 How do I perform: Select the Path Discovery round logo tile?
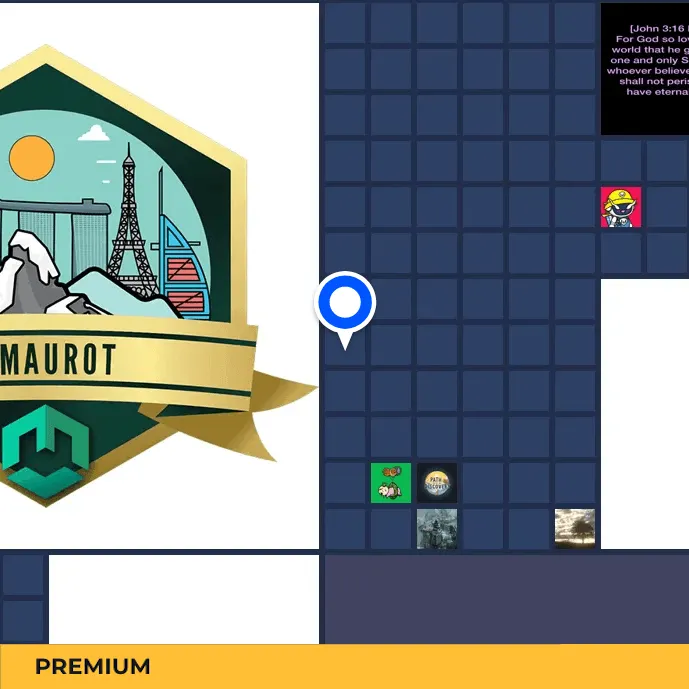coord(437,483)
